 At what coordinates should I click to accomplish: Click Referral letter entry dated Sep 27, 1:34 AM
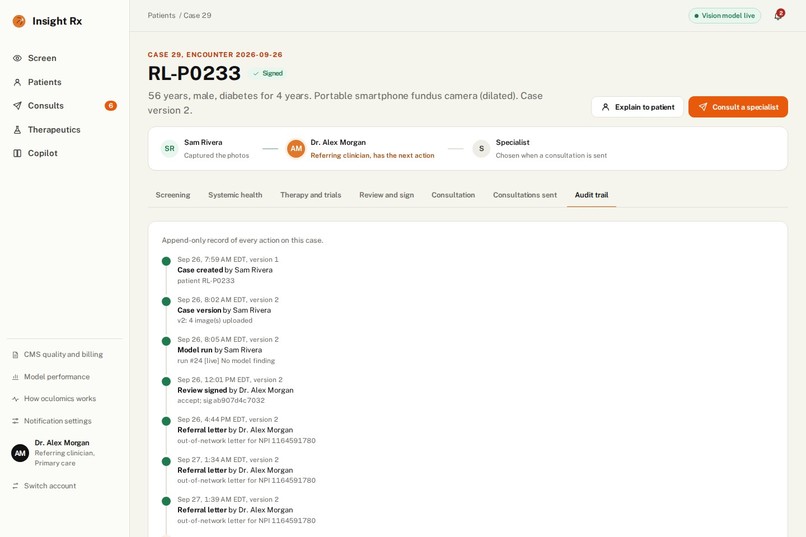(247, 470)
